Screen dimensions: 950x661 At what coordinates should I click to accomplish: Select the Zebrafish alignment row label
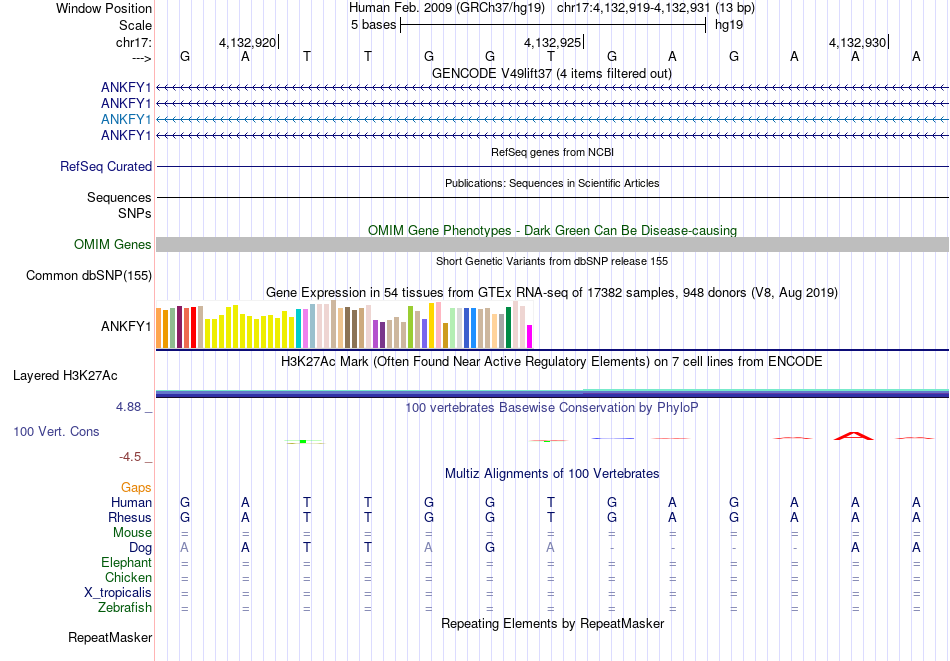(125, 608)
